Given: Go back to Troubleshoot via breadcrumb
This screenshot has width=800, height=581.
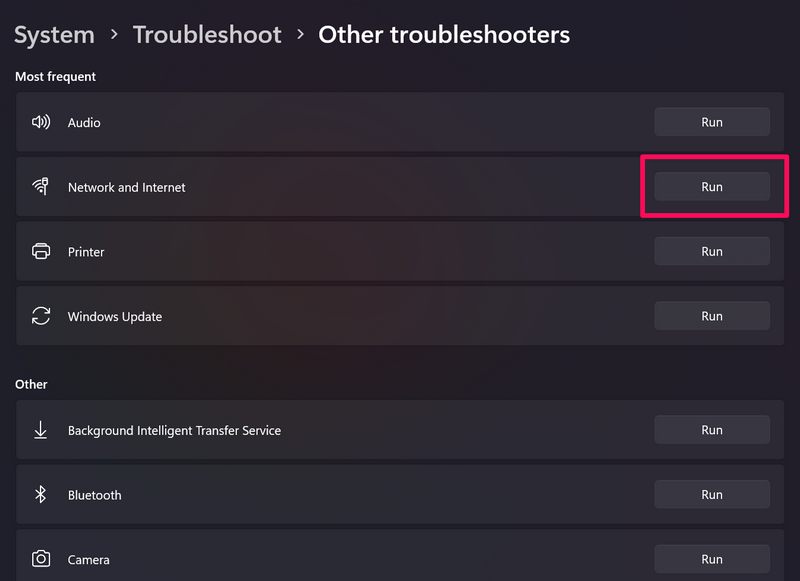Looking at the screenshot, I should [x=207, y=34].
